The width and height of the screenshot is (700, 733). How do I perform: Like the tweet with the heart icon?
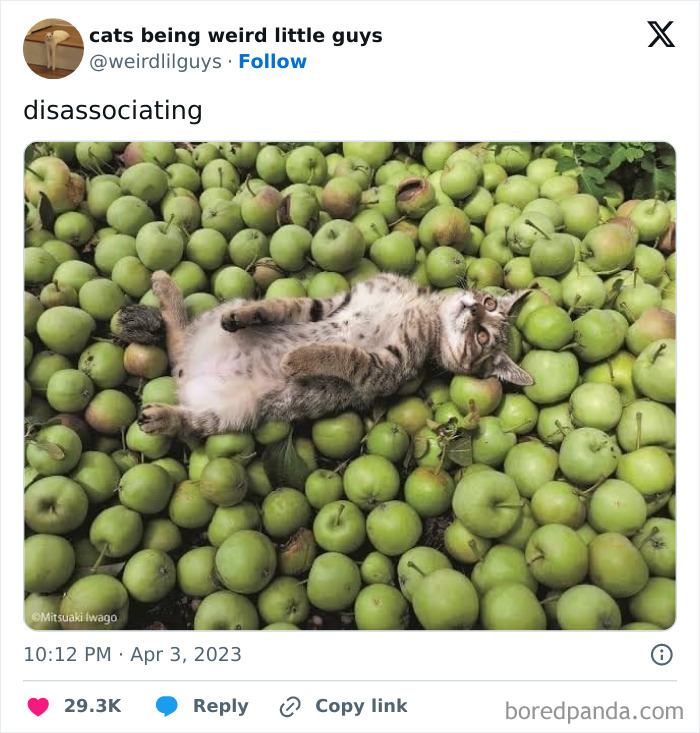pyautogui.click(x=38, y=706)
